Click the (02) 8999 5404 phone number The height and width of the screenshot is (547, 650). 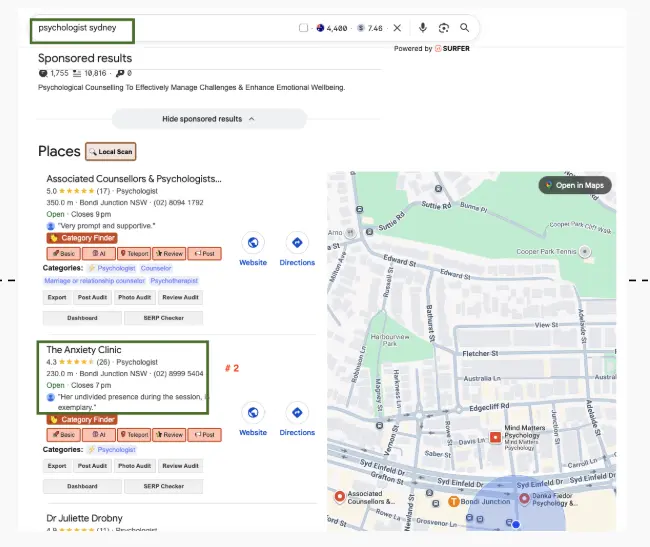(x=178, y=373)
